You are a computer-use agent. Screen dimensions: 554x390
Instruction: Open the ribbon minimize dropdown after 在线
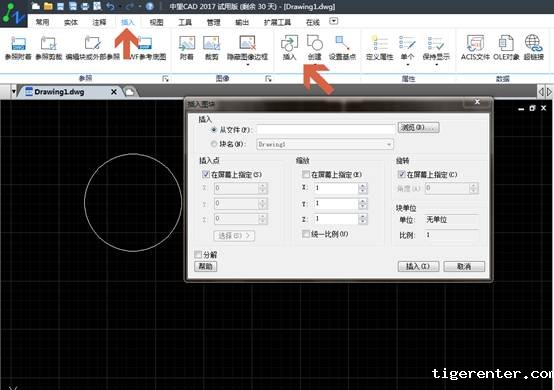point(333,21)
